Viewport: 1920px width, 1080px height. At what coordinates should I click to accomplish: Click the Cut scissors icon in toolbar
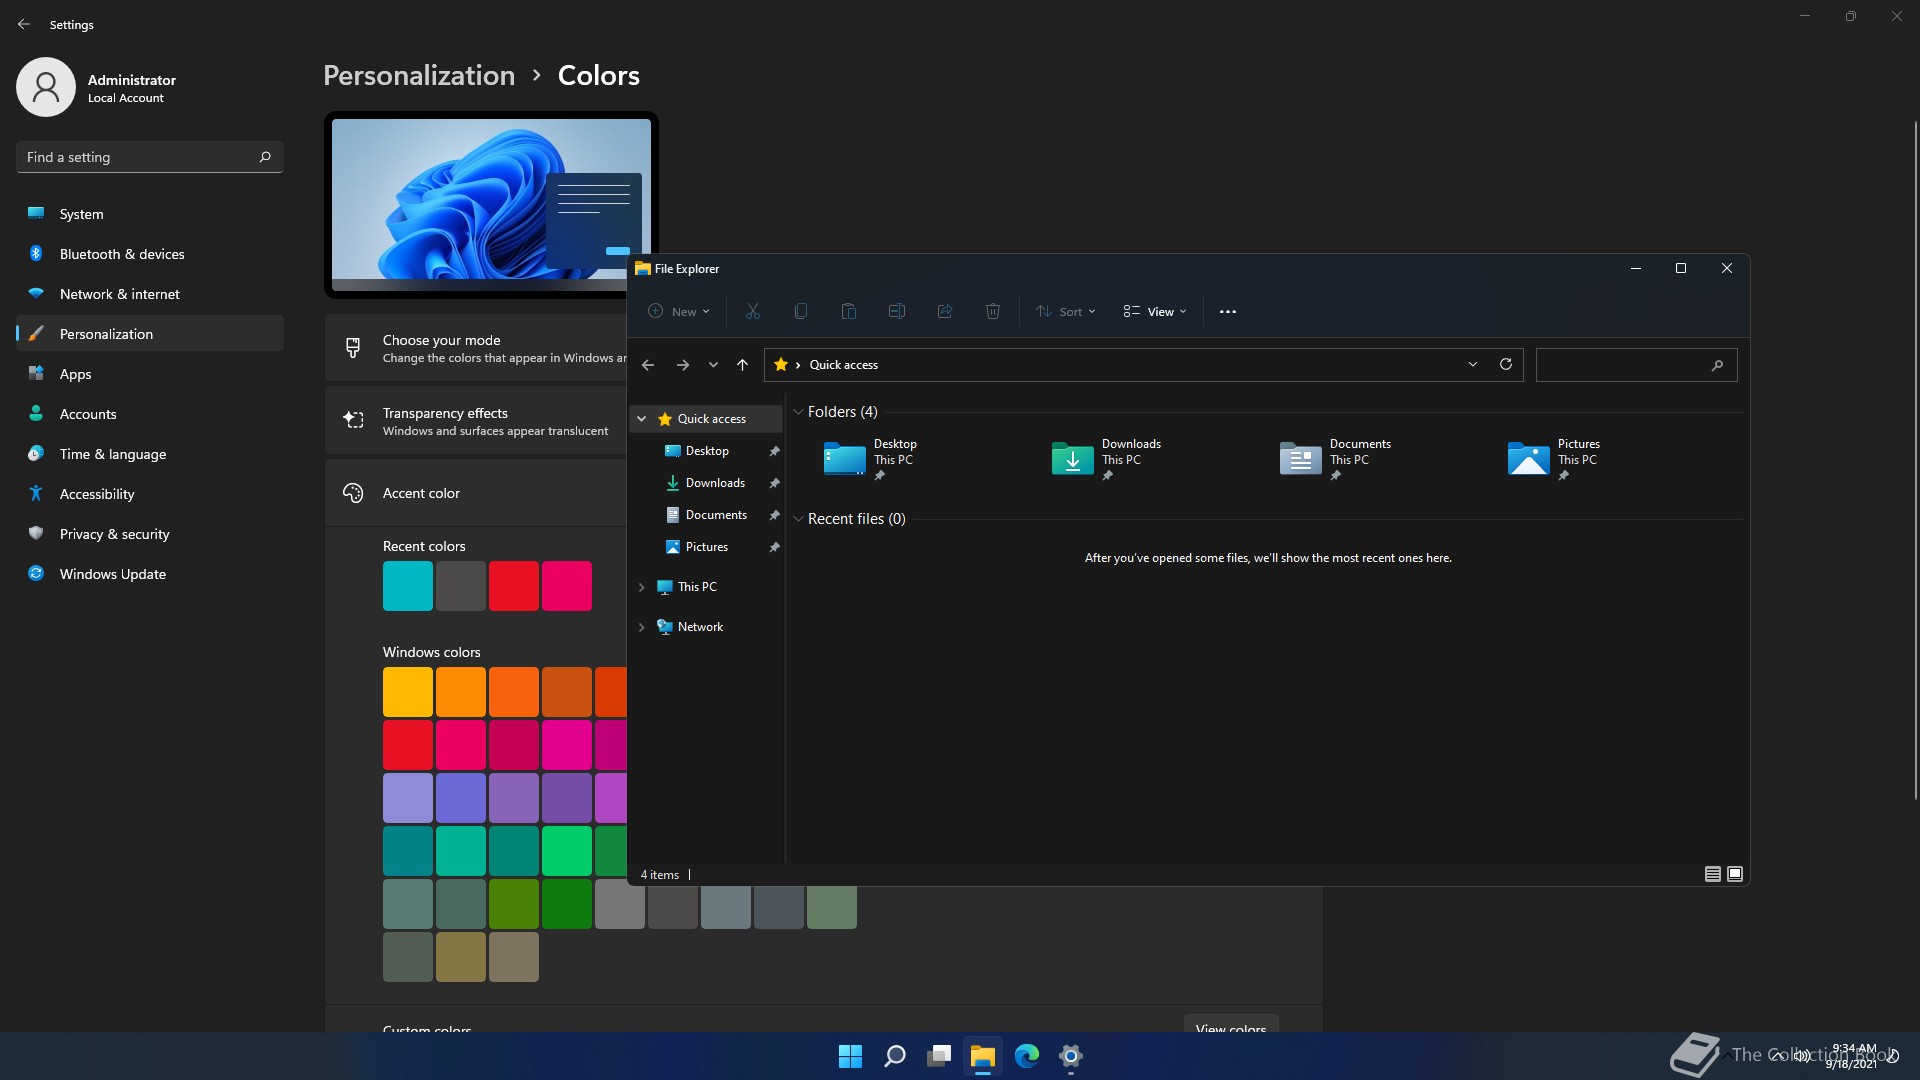click(753, 312)
